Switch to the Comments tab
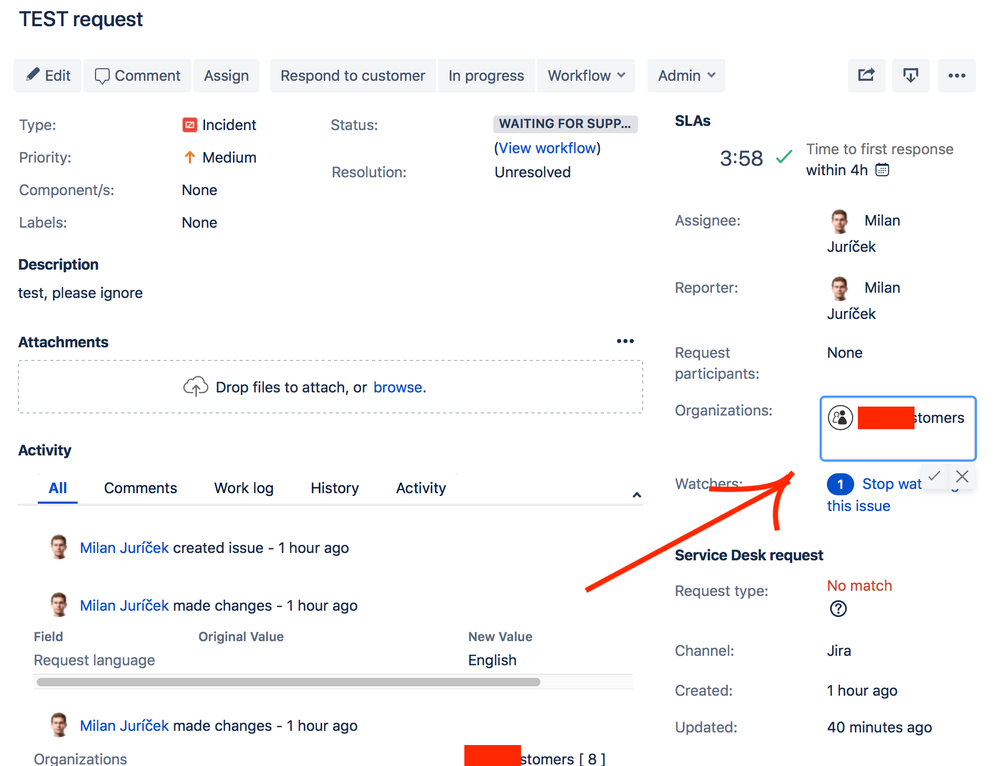999x766 pixels. coord(140,488)
